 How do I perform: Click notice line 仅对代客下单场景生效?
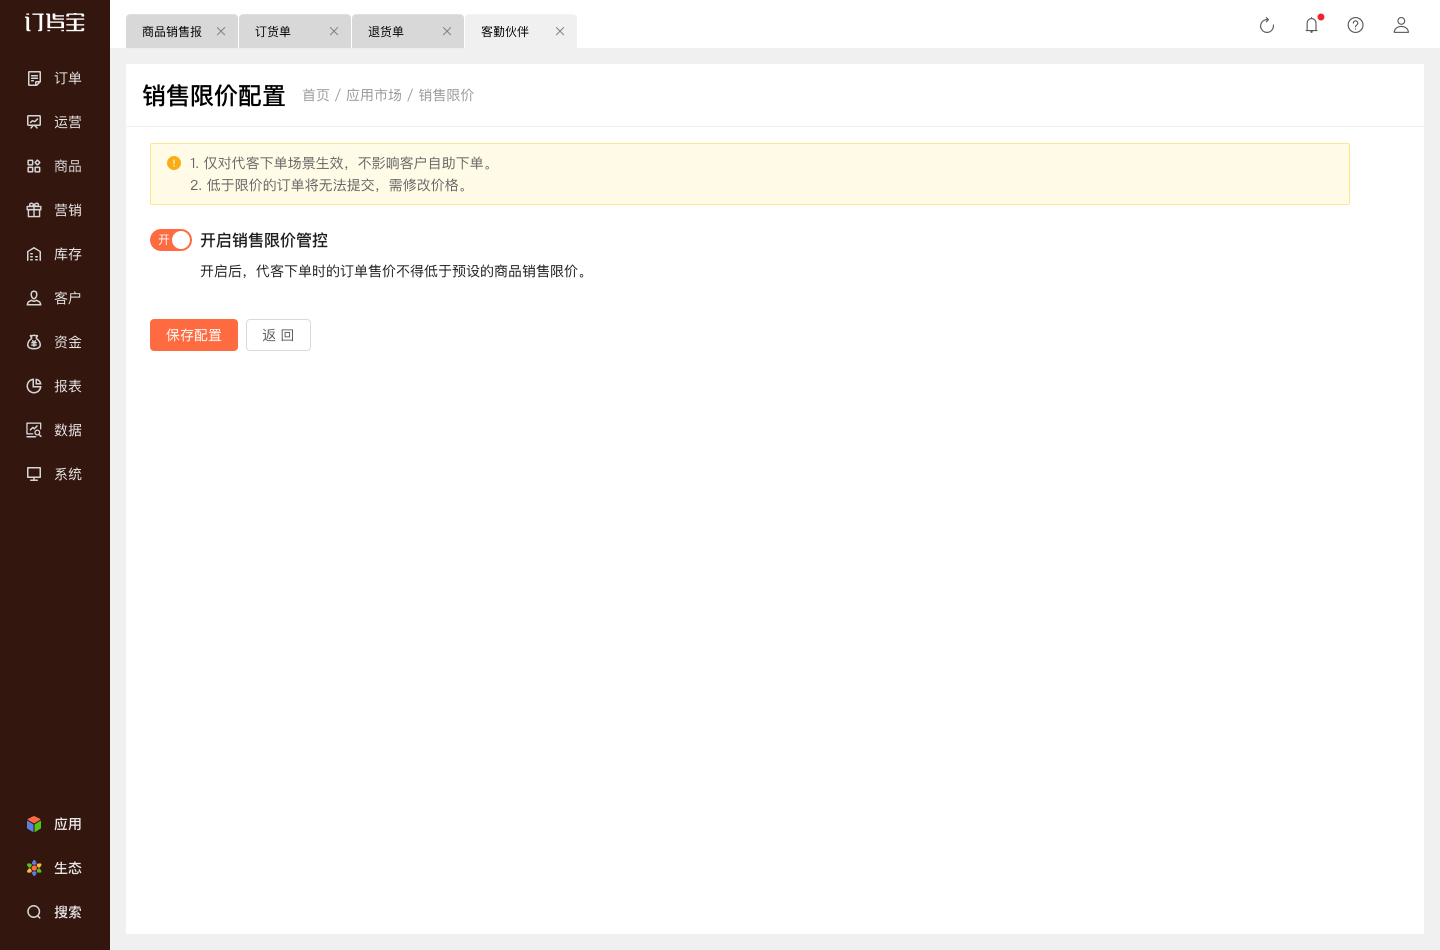click(x=342, y=163)
